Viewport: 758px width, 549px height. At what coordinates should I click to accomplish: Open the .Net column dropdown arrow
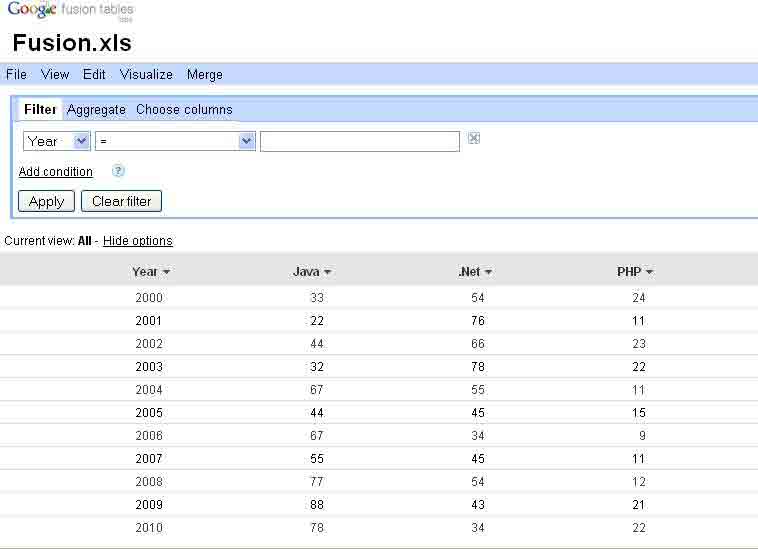(488, 272)
